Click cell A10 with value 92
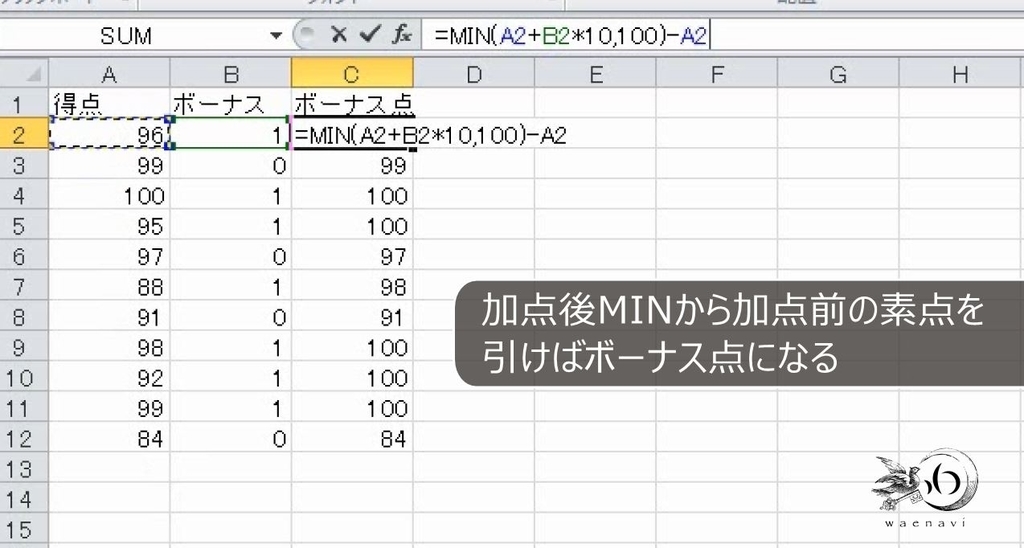 [x=109, y=378]
